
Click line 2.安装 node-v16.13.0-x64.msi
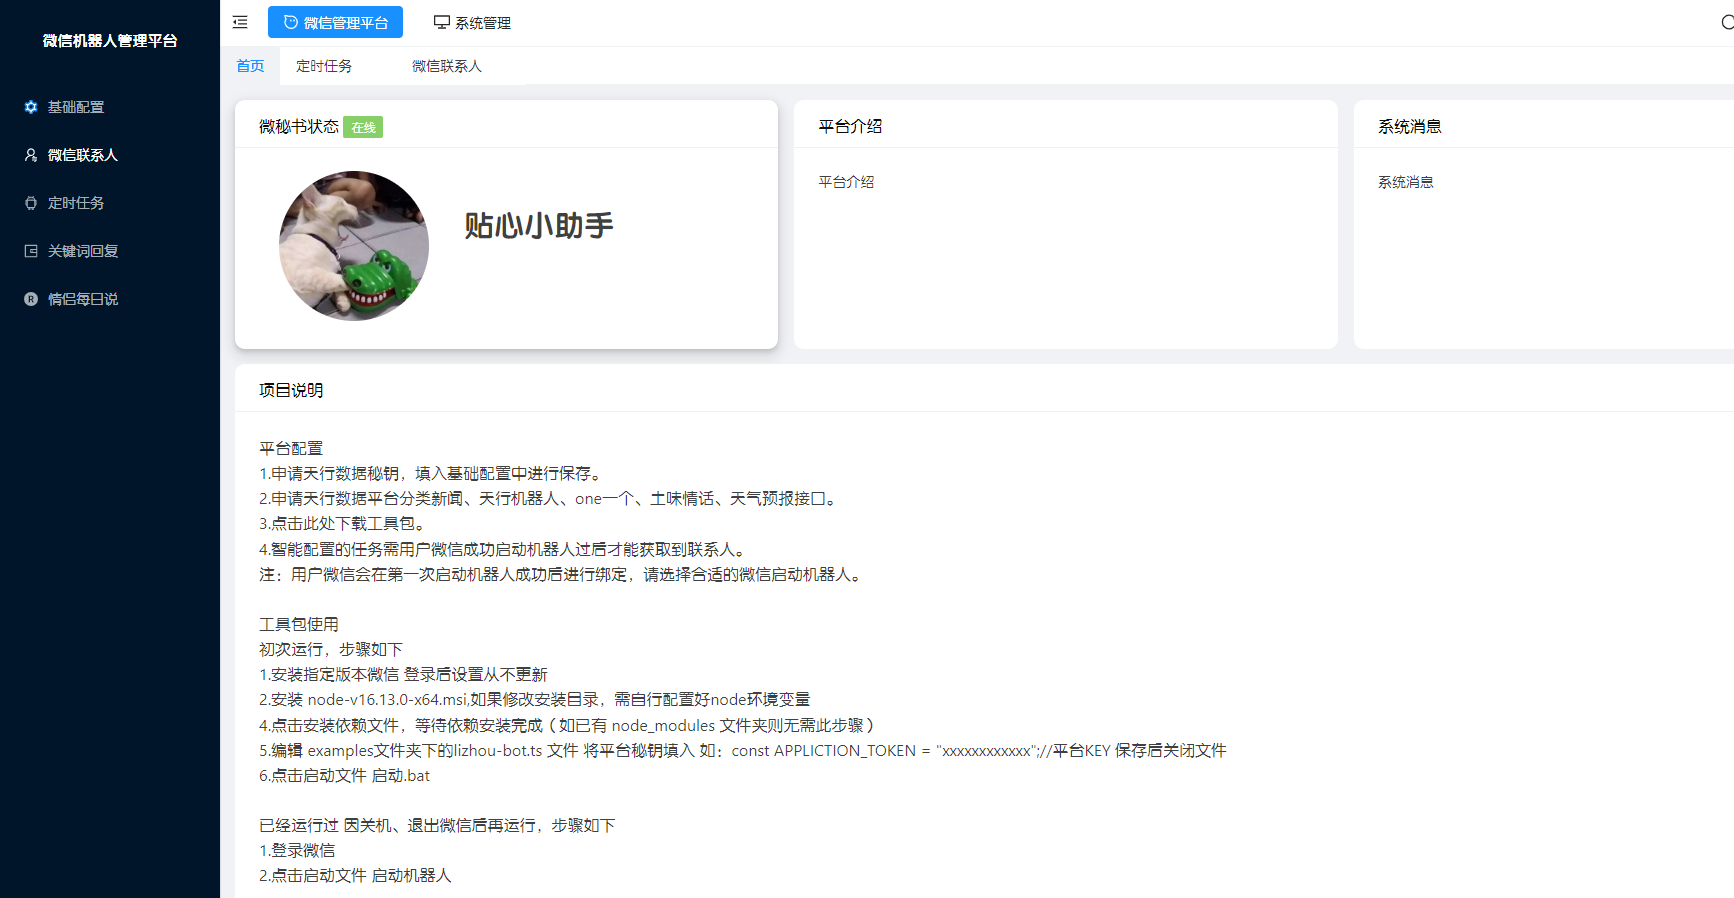[535, 700]
